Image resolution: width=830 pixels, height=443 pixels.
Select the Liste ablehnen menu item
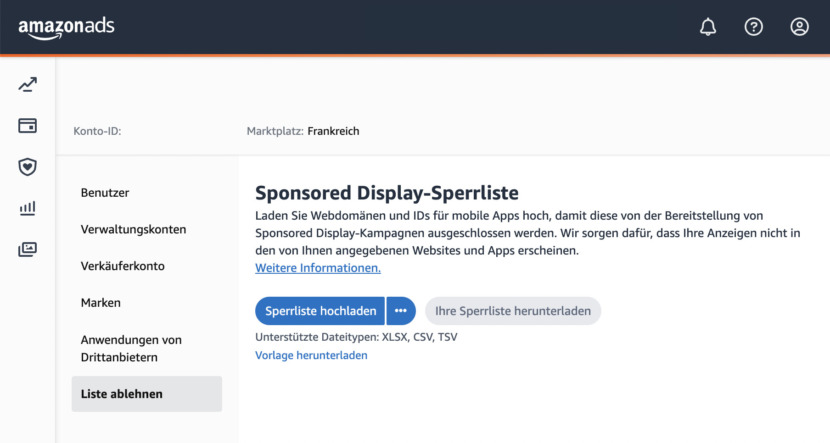coord(147,394)
